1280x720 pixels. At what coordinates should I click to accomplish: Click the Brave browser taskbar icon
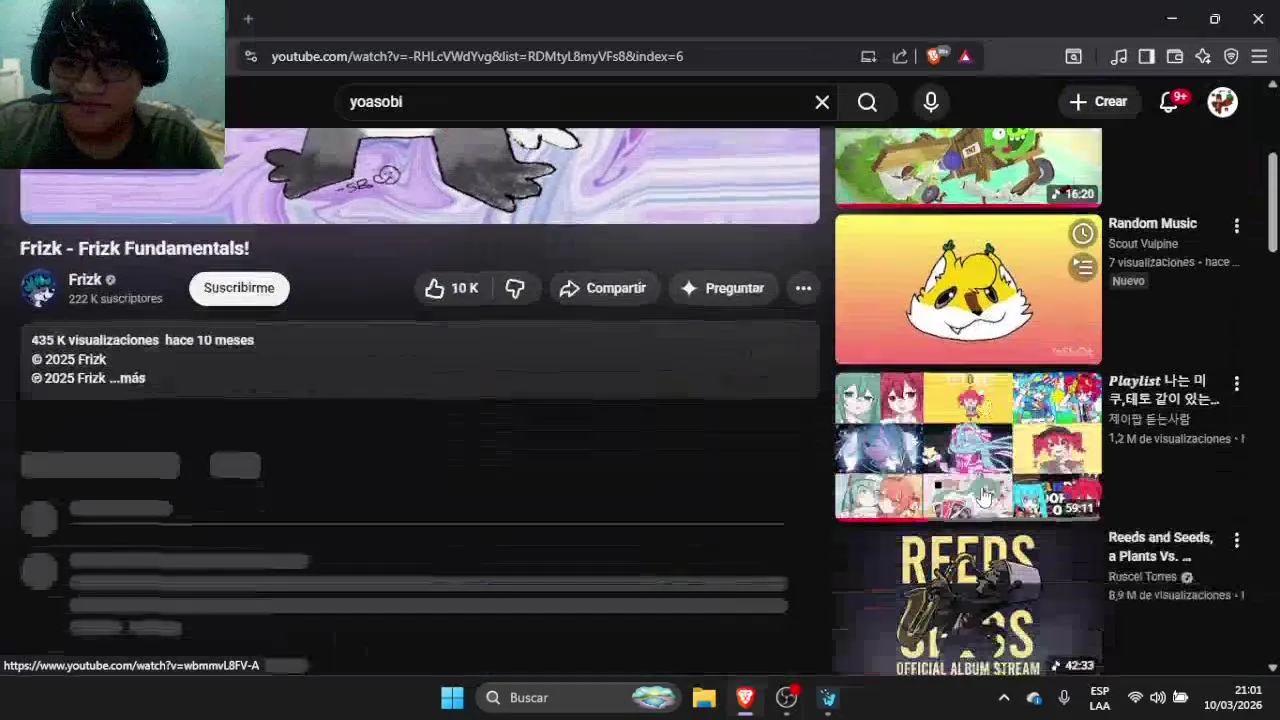point(745,698)
